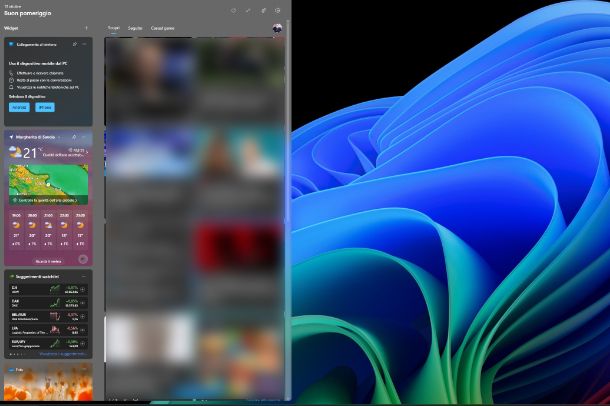This screenshot has width=610, height=406.
Task: Choose the Android device button
Action: coord(19,107)
